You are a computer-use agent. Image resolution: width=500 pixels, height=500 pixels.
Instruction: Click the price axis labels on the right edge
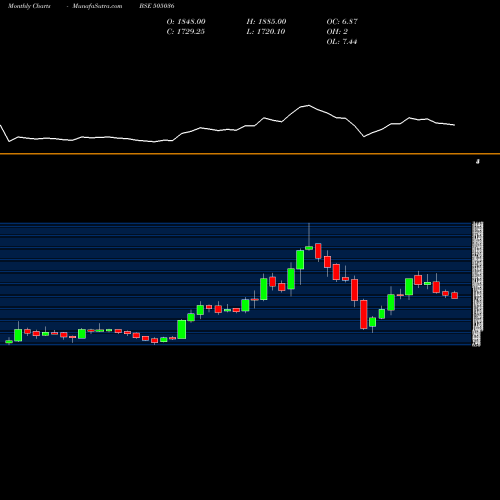477,284
